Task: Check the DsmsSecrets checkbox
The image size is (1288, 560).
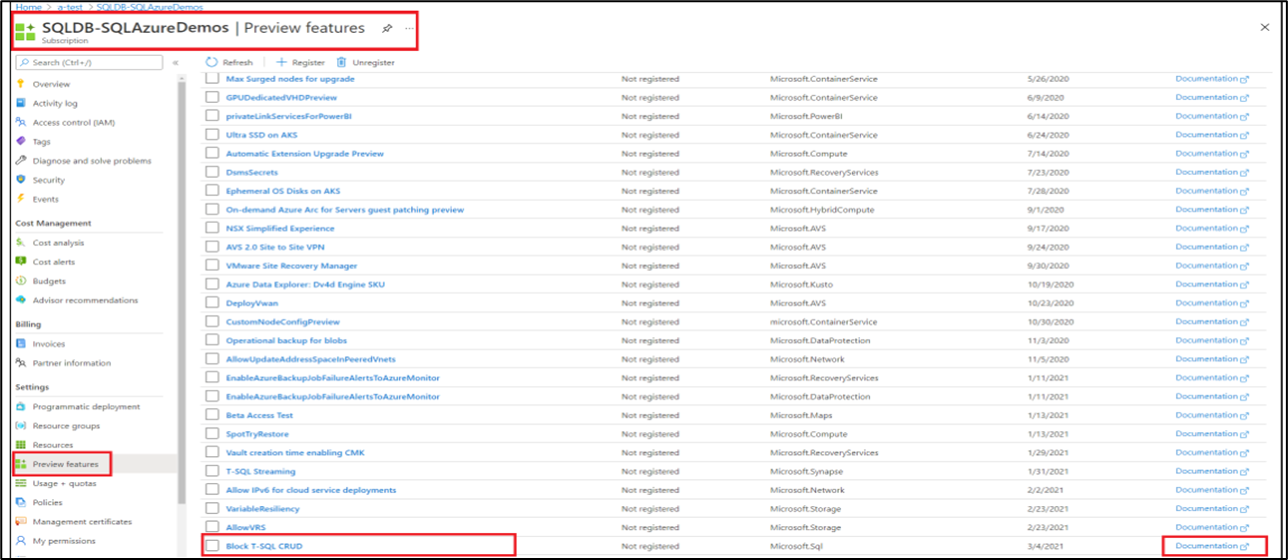Action: 212,172
